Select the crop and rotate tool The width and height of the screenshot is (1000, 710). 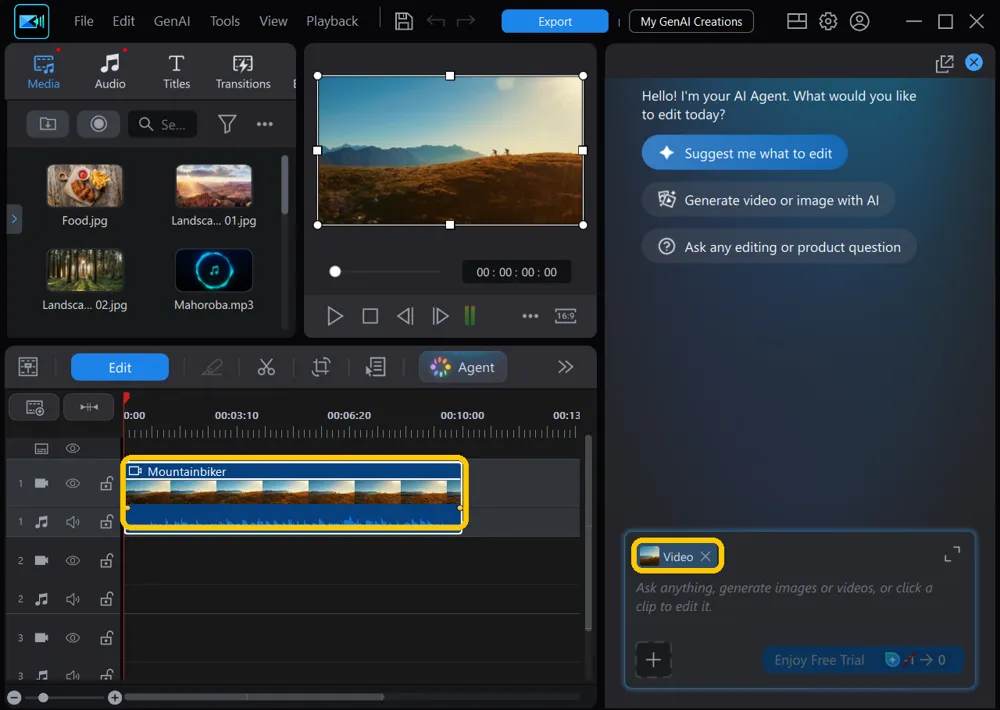click(x=321, y=367)
